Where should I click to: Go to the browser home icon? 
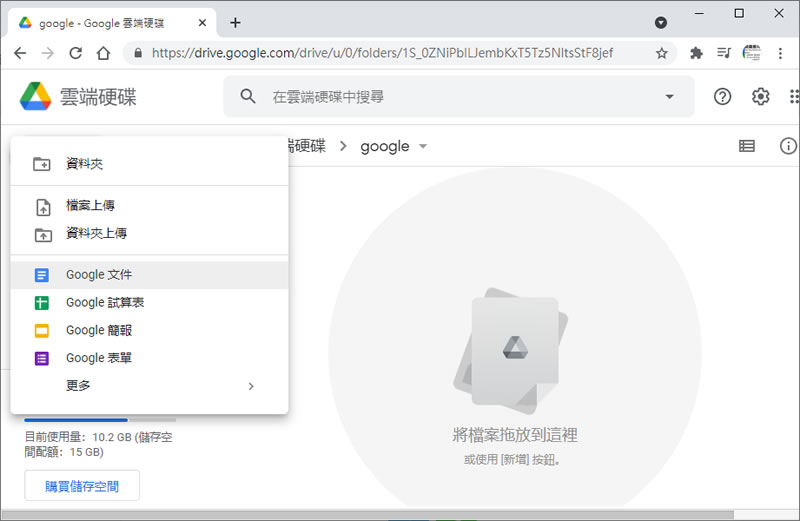coord(104,53)
